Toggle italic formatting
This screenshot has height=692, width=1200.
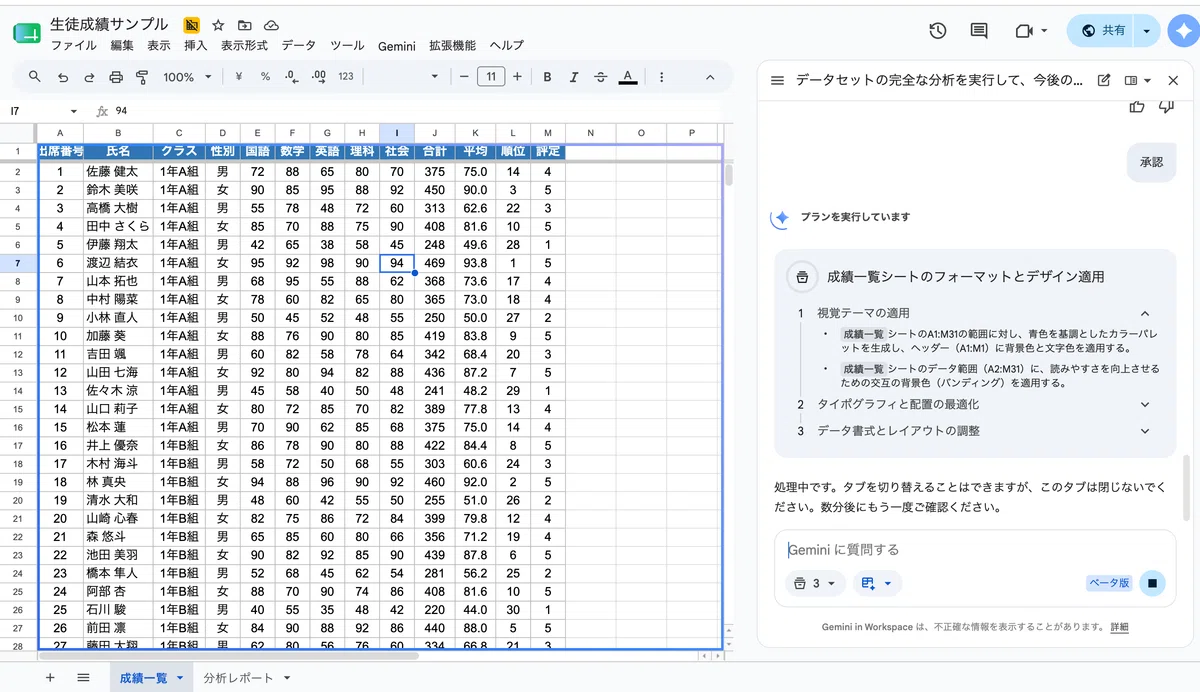574,77
